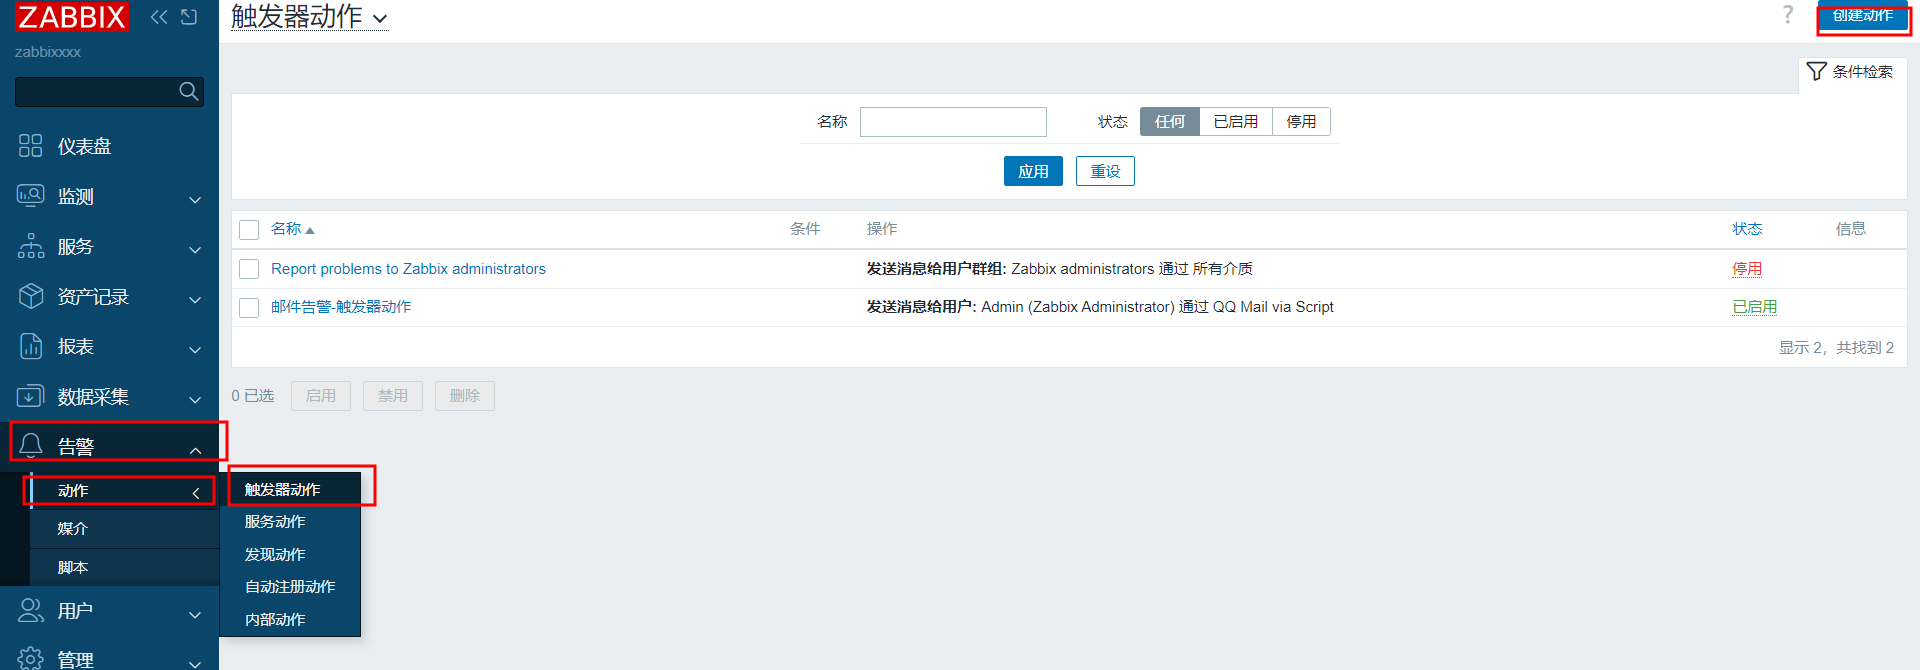The width and height of the screenshot is (1920, 670).
Task: Click the 条件检索 filter funnel icon
Action: 1817,71
